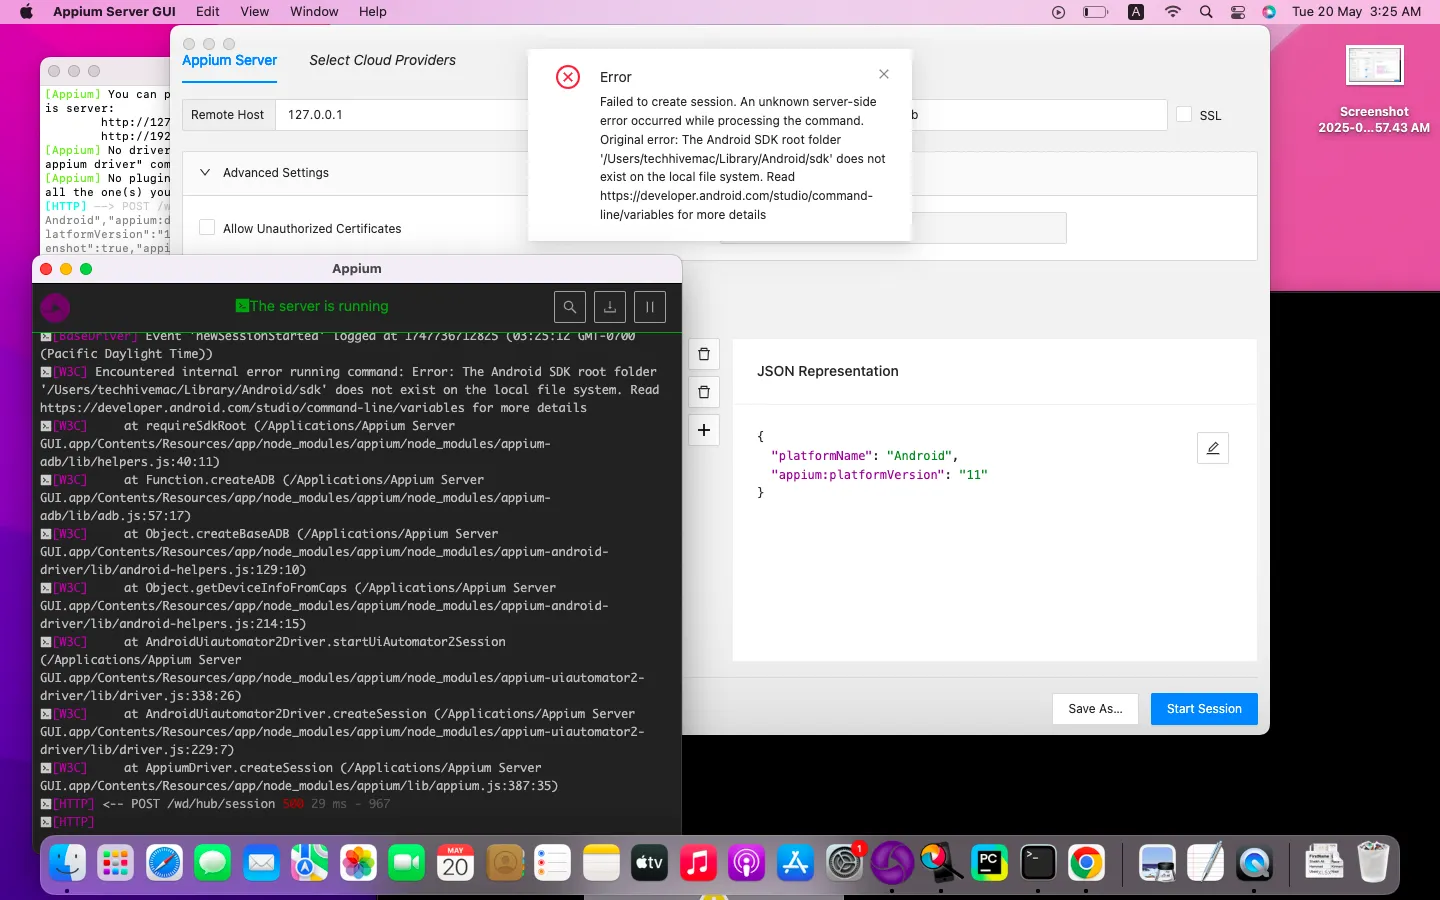The width and height of the screenshot is (1440, 900).
Task: Pause the running Appium server
Action: [650, 307]
